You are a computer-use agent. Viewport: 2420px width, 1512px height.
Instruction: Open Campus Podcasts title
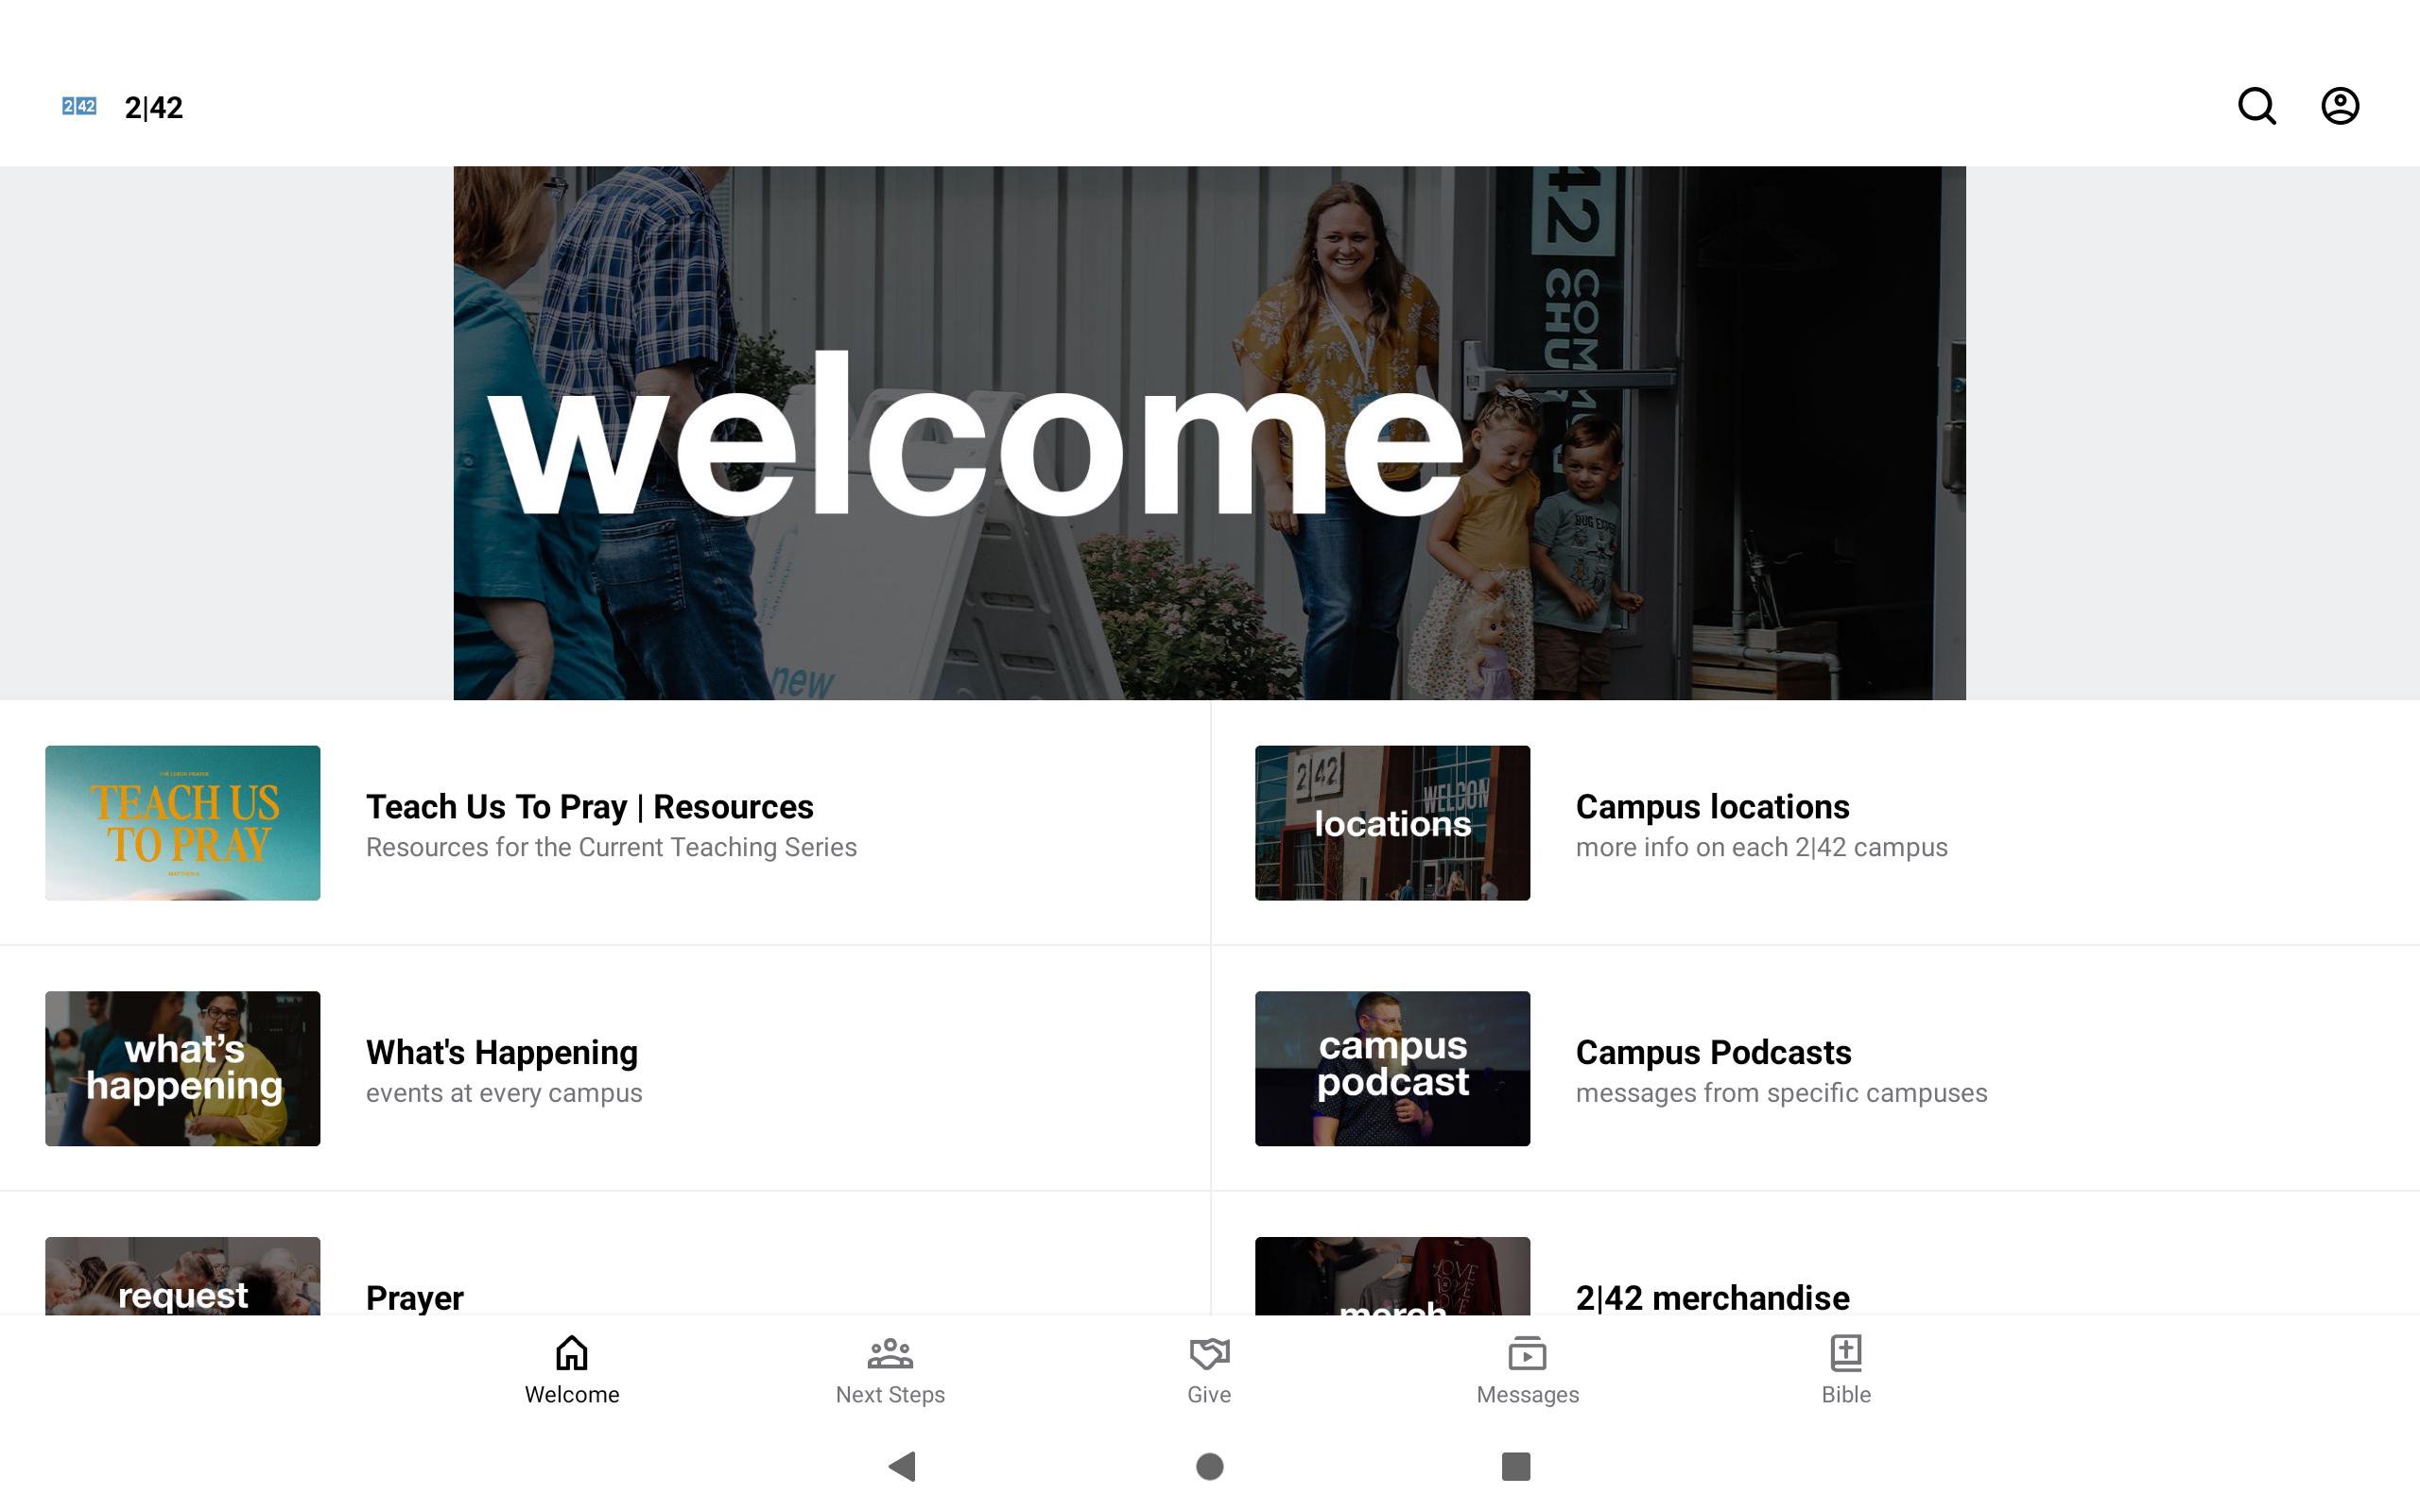(1713, 1052)
